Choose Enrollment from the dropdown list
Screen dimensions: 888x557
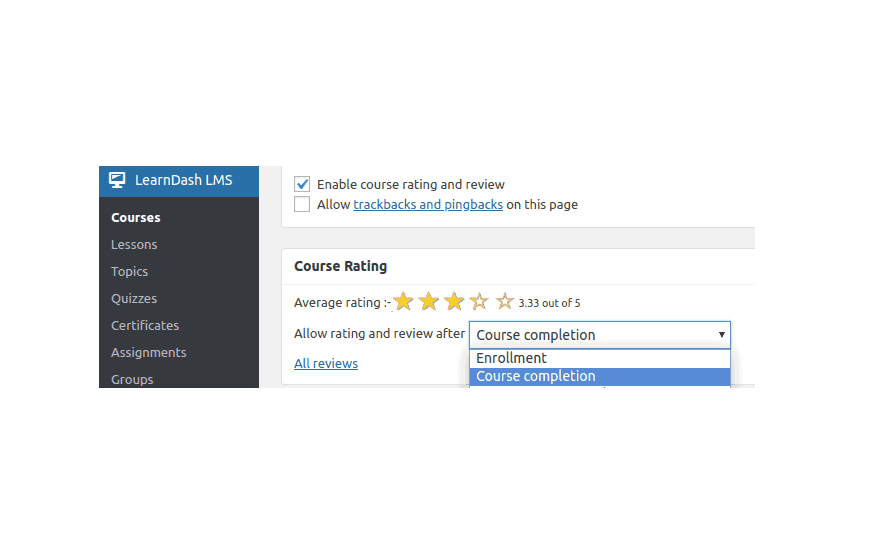pos(600,358)
